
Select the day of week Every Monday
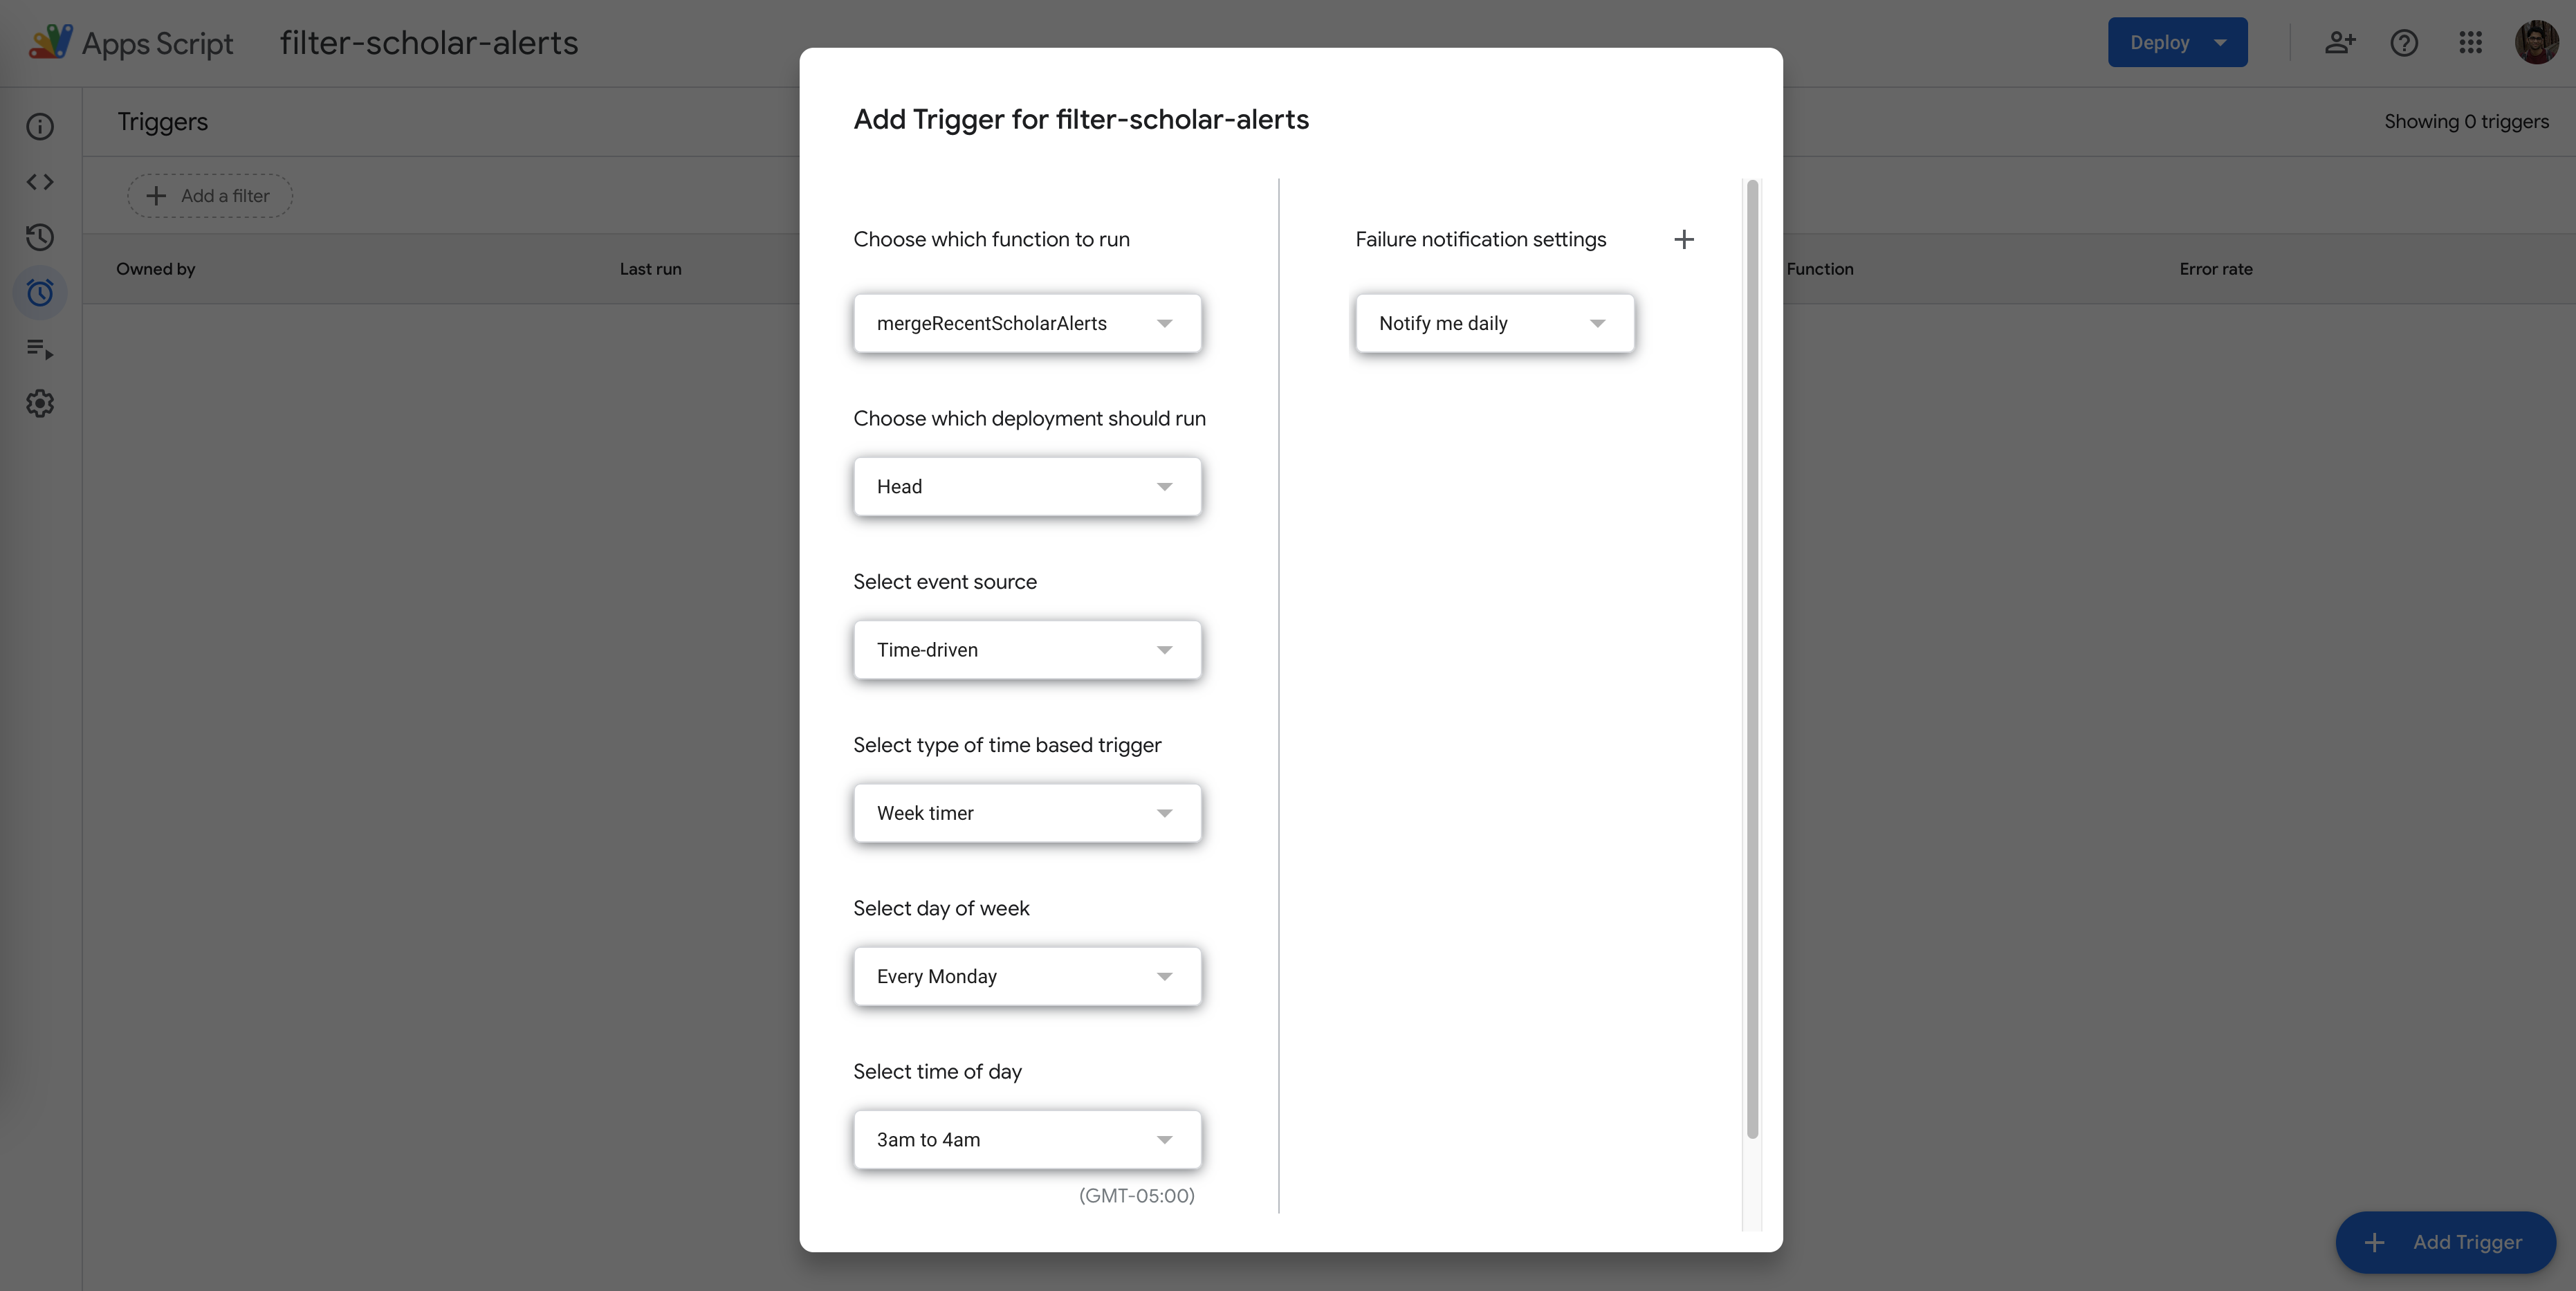[x=1027, y=975]
